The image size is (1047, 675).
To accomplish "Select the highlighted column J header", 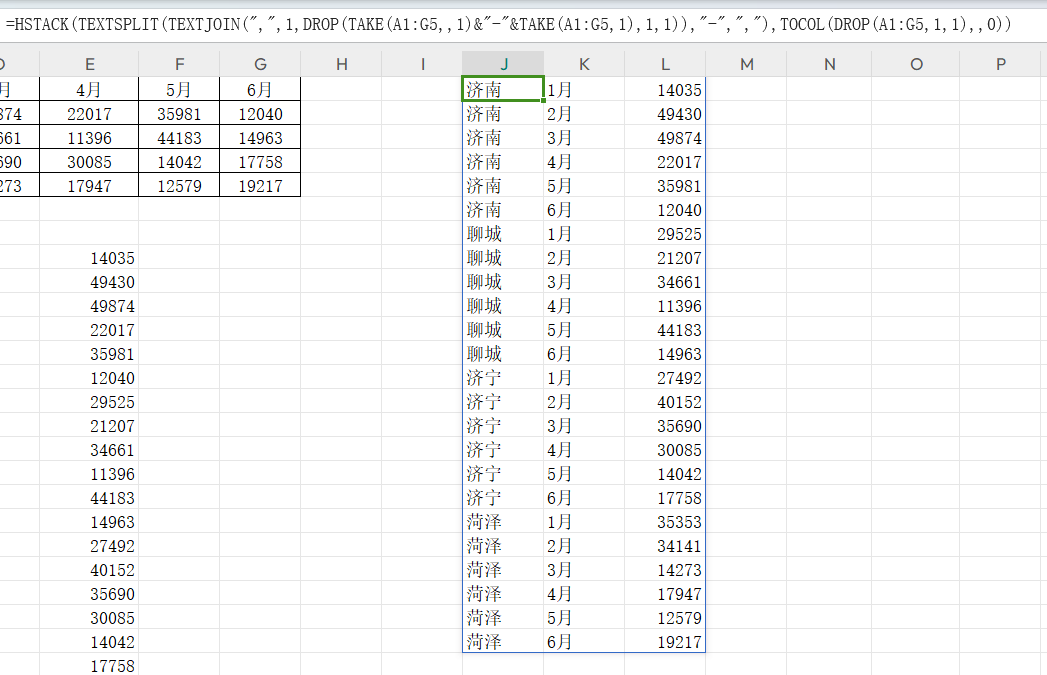I will click(503, 64).
